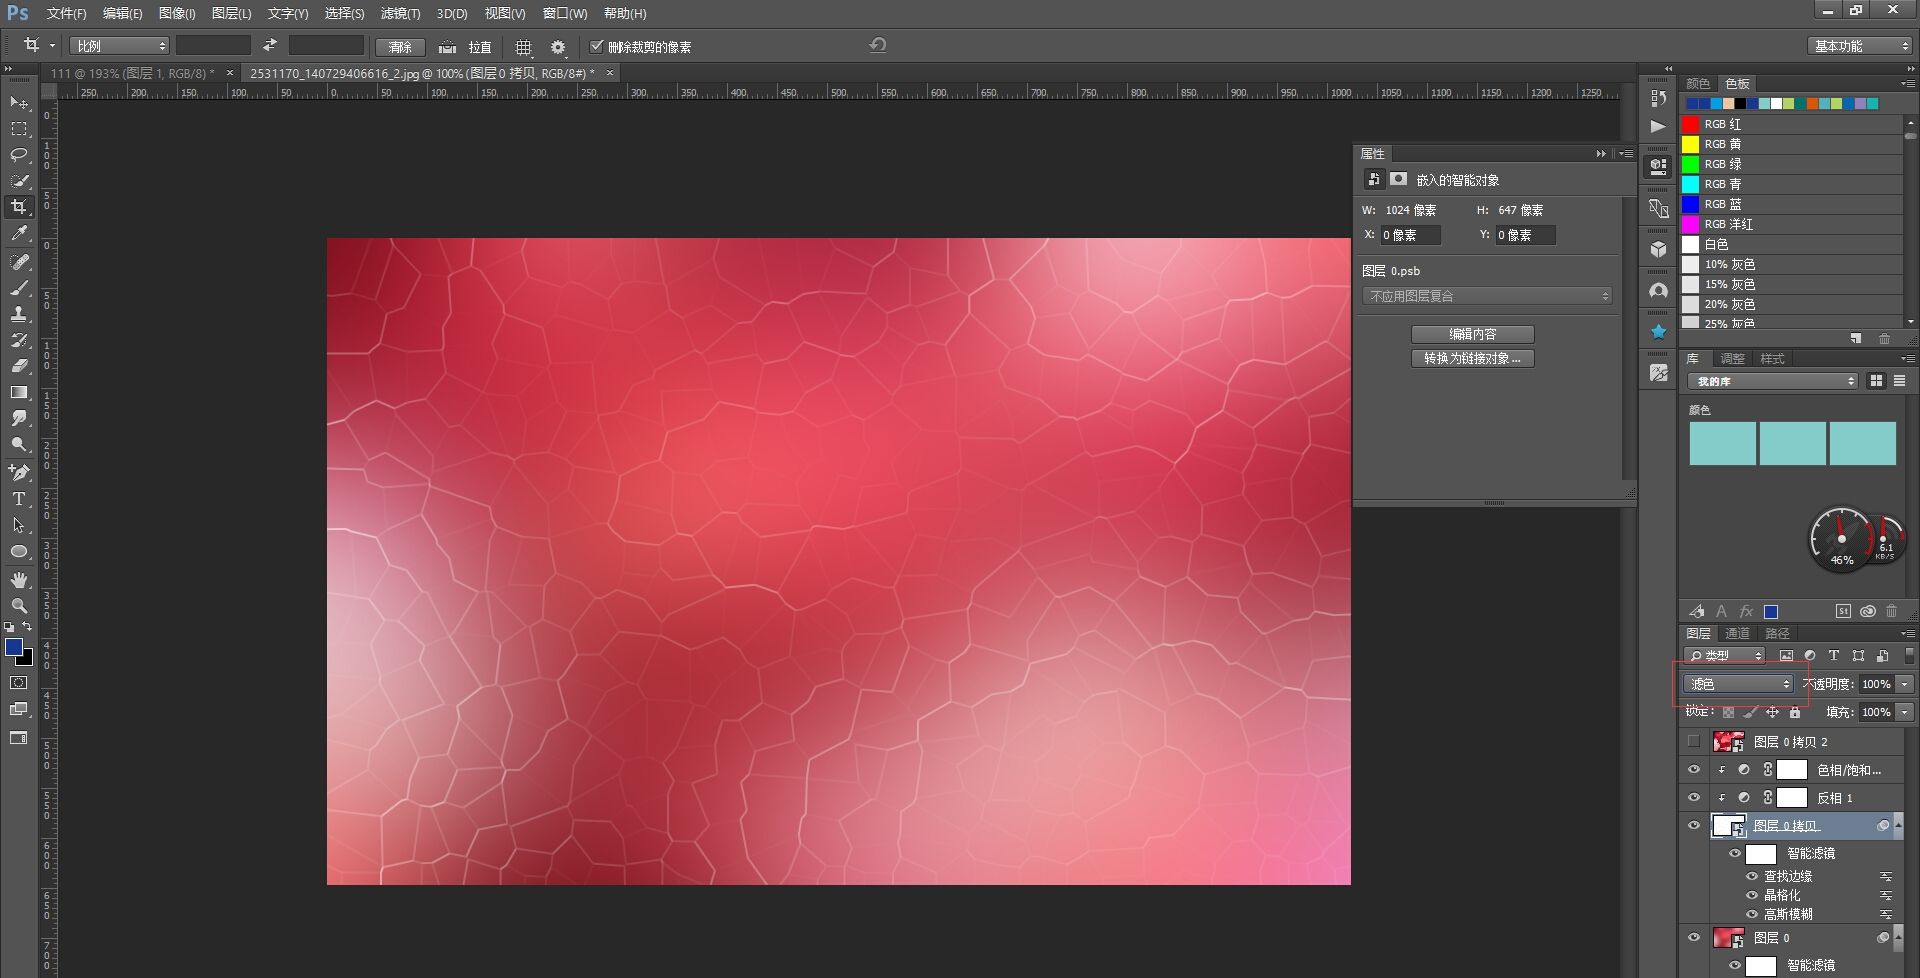Select the Rectangular Marquee tool
This screenshot has height=978, width=1920.
coord(19,129)
